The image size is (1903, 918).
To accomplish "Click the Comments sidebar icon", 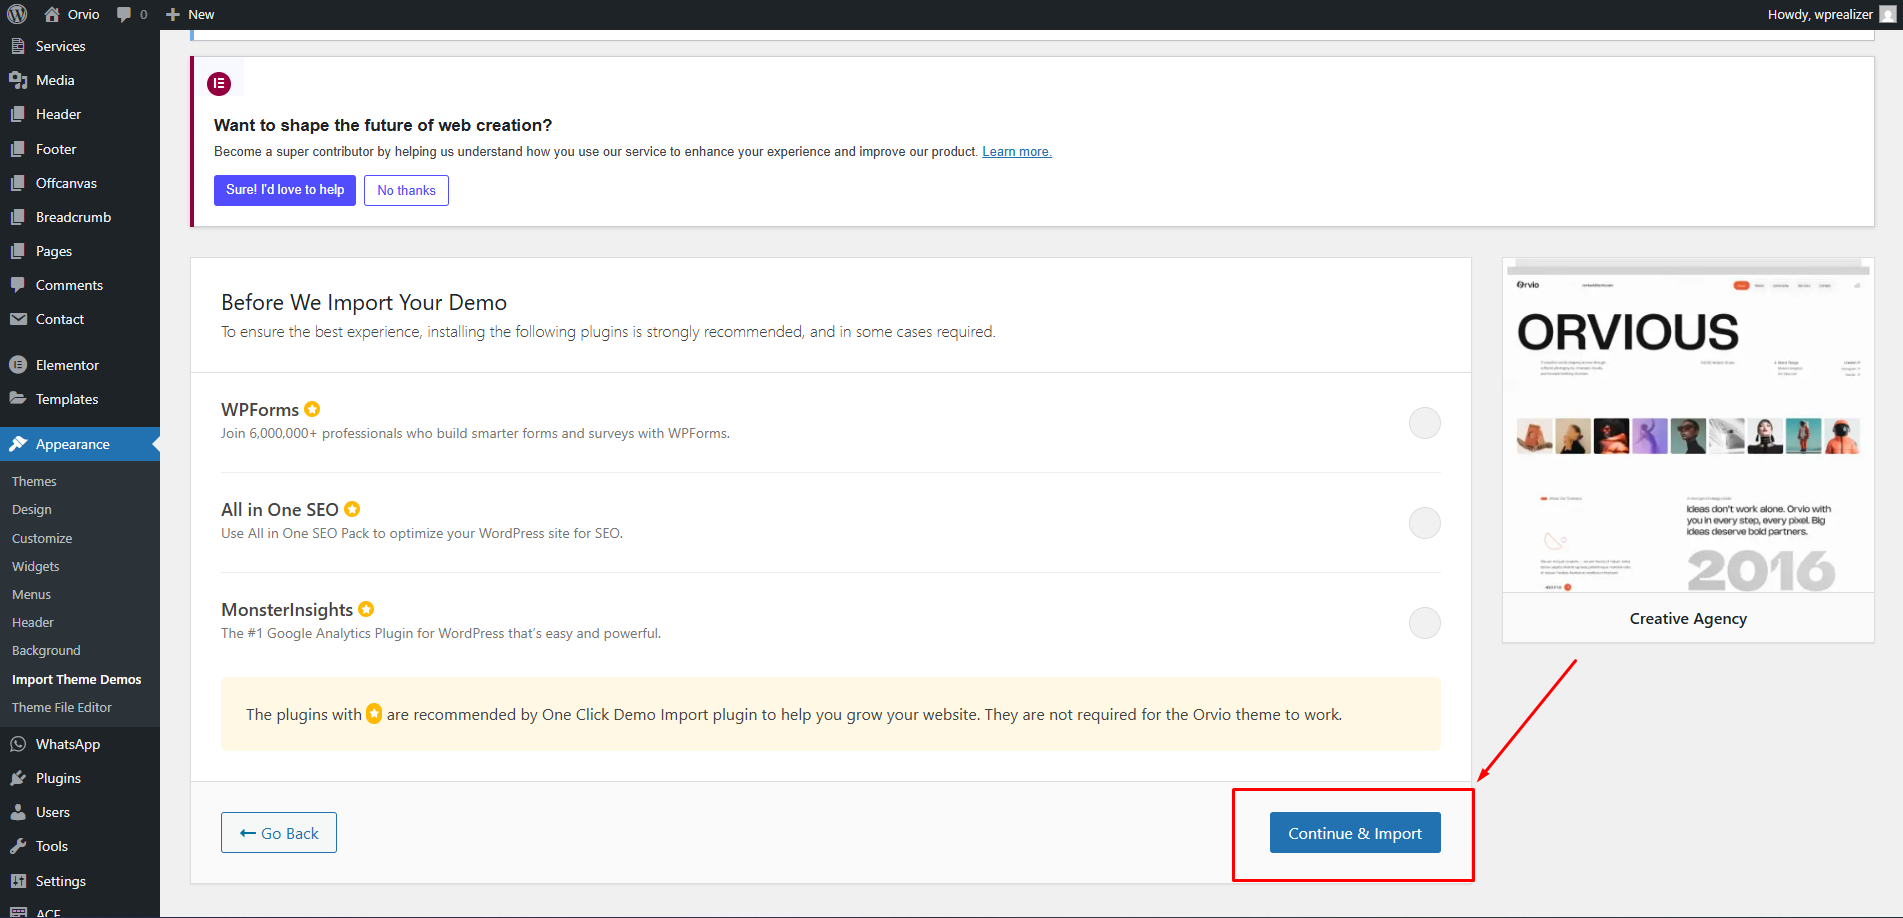I will pyautogui.click(x=18, y=285).
